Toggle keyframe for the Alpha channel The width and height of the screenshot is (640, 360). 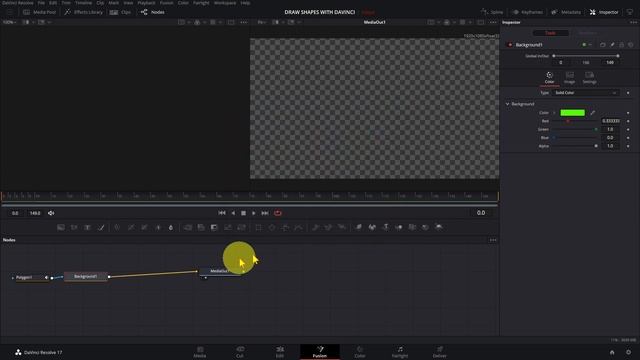coord(628,146)
